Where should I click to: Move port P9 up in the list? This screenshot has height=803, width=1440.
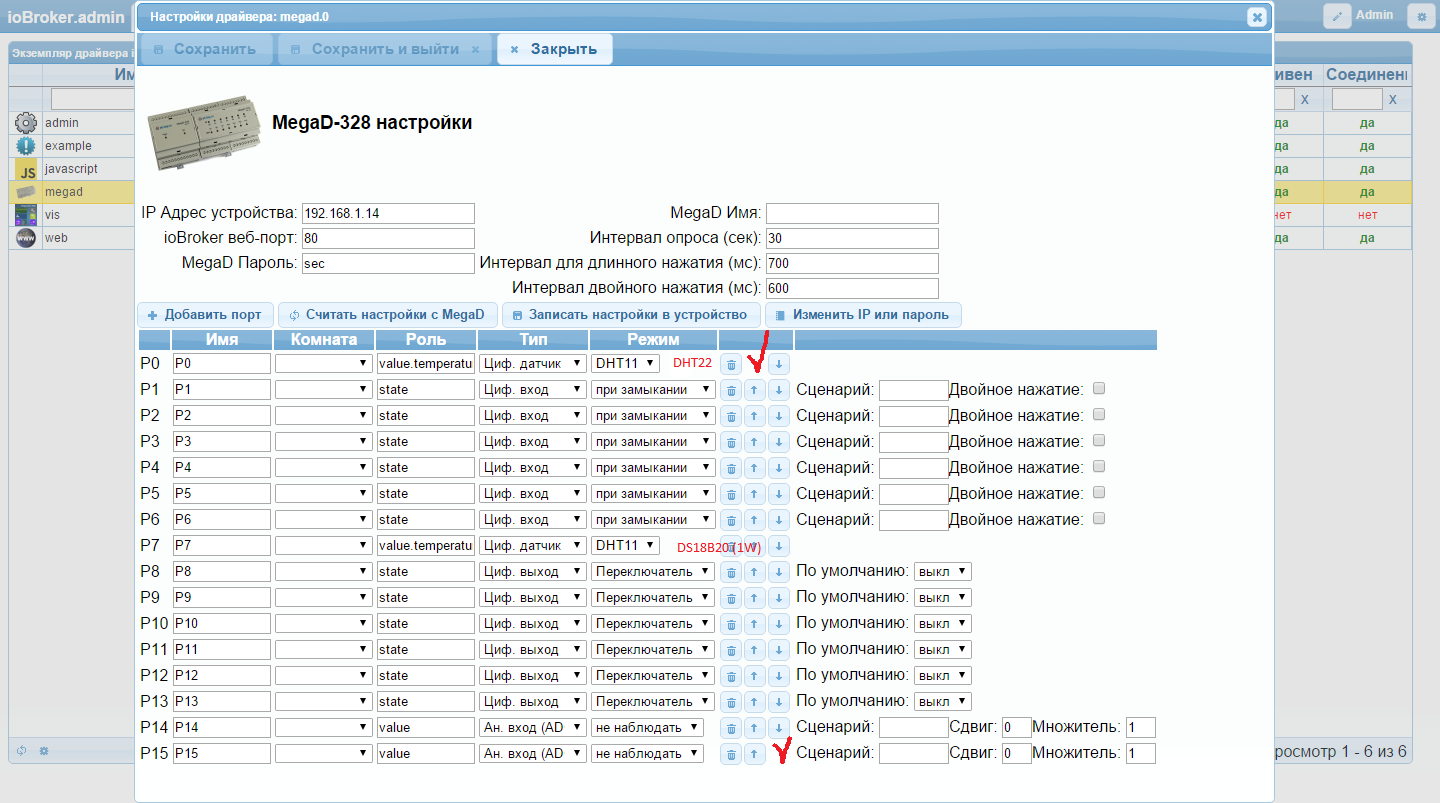[x=755, y=597]
